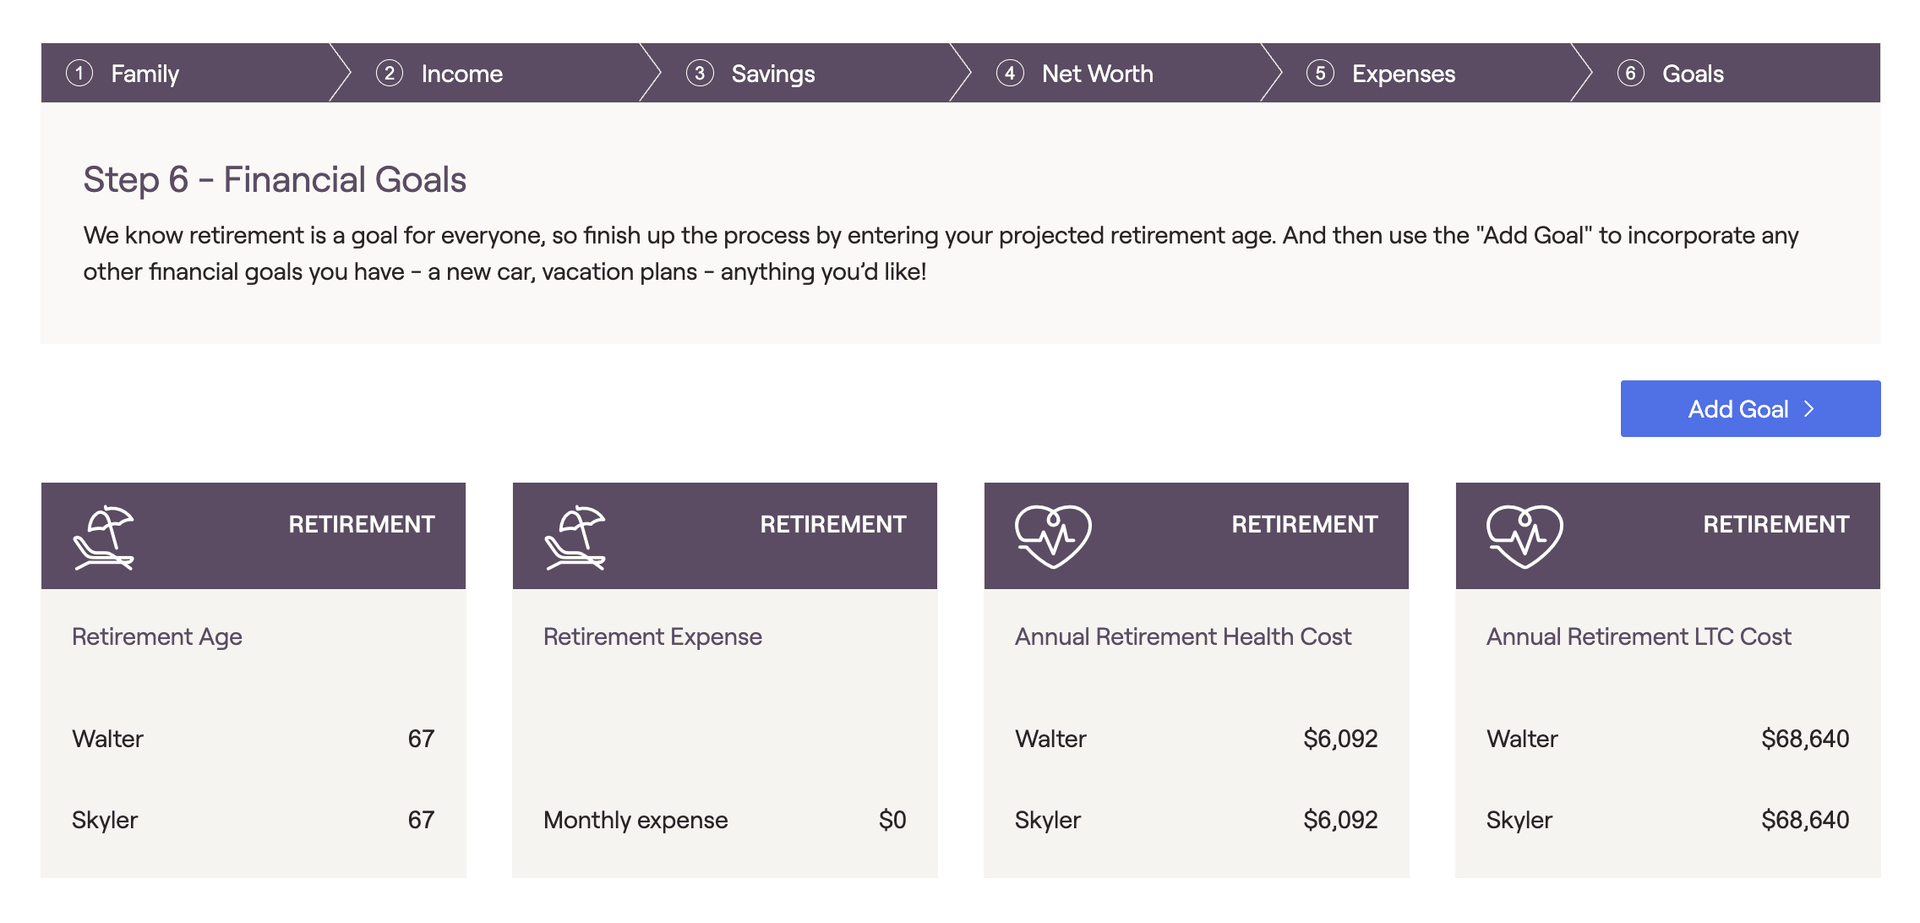
Task: Select Skyler's retirement age value
Action: [421, 820]
